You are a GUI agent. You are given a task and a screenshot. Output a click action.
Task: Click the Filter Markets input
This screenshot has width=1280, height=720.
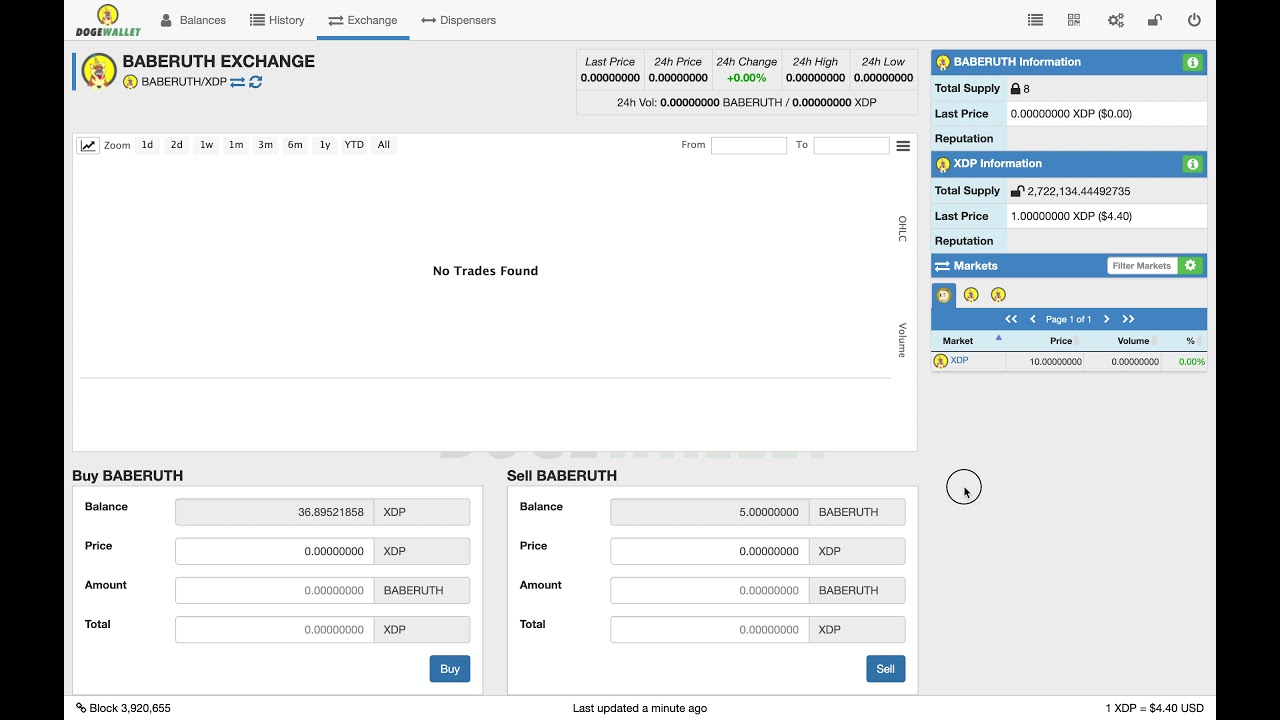(1142, 266)
